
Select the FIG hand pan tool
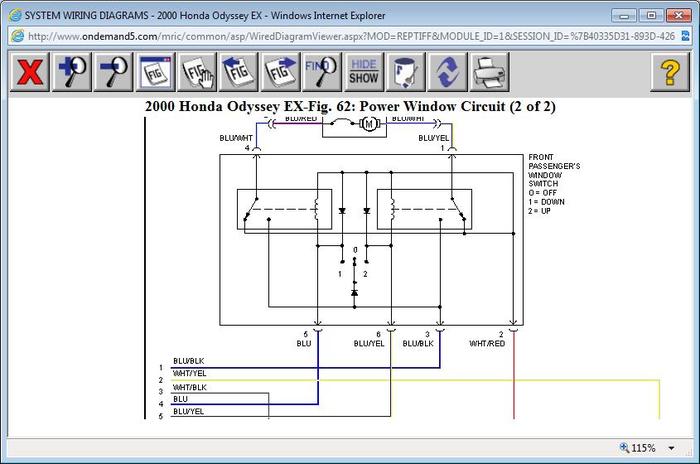197,71
